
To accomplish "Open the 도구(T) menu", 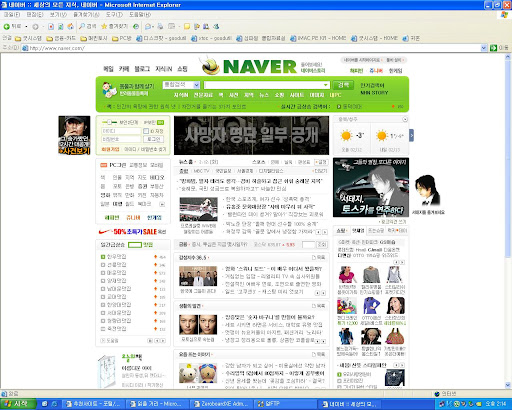I will pos(114,15).
